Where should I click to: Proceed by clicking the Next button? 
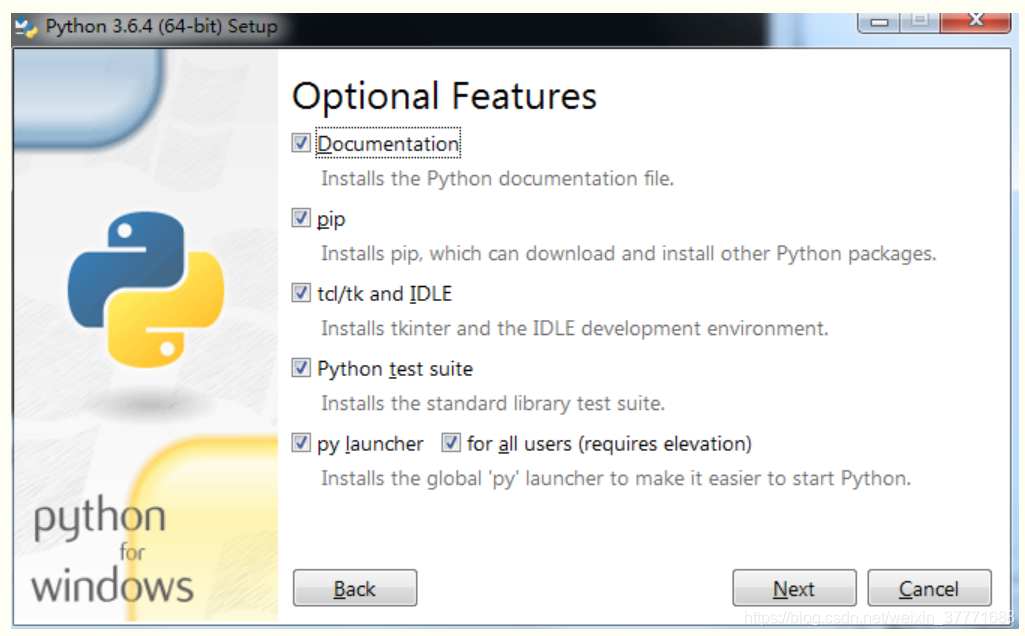(x=794, y=588)
